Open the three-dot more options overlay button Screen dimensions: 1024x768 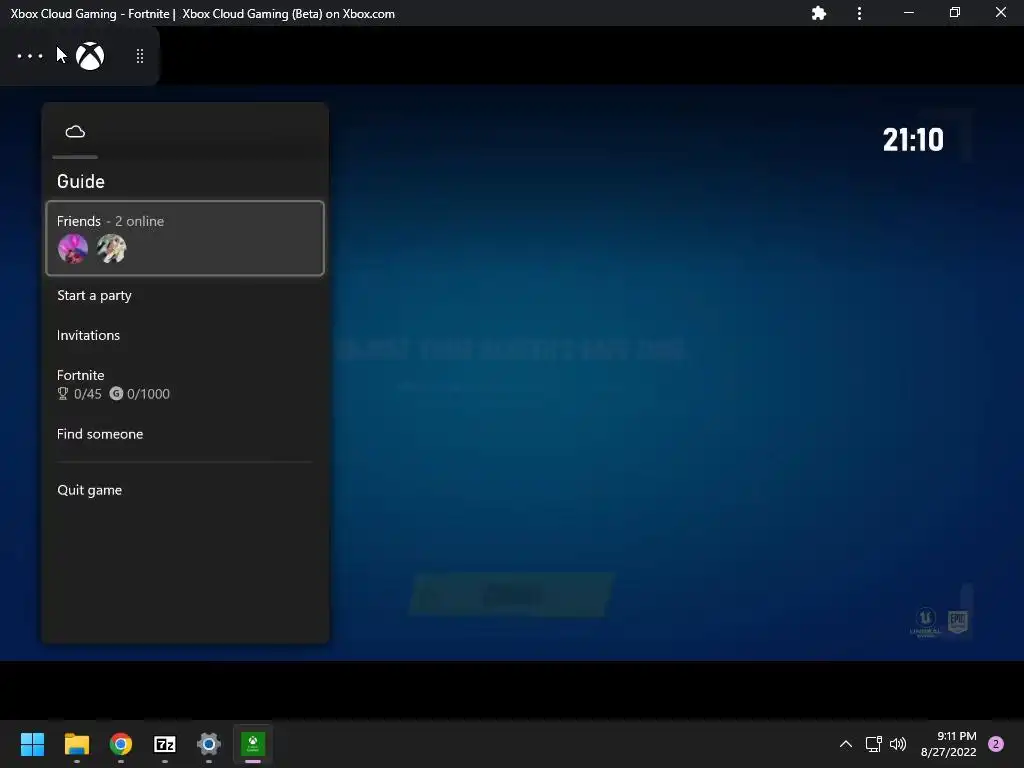click(x=30, y=56)
